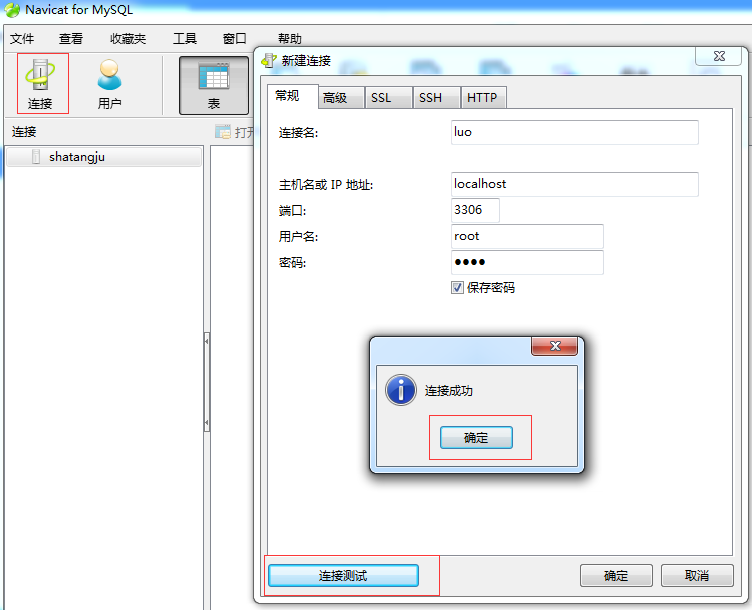
Task: Open the 用户 (User) toolbar icon
Action: pyautogui.click(x=109, y=84)
